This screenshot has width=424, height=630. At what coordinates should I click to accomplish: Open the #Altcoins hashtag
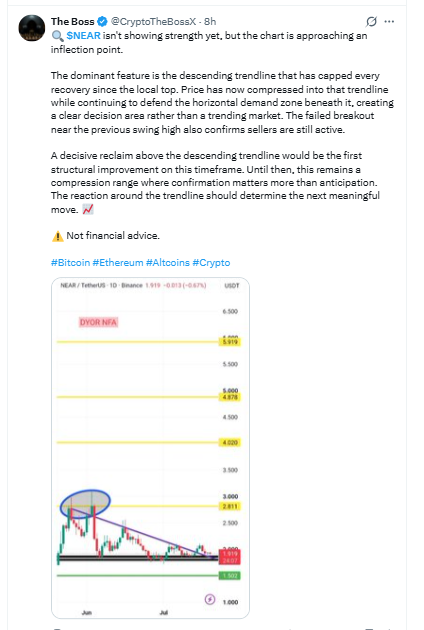pos(168,263)
